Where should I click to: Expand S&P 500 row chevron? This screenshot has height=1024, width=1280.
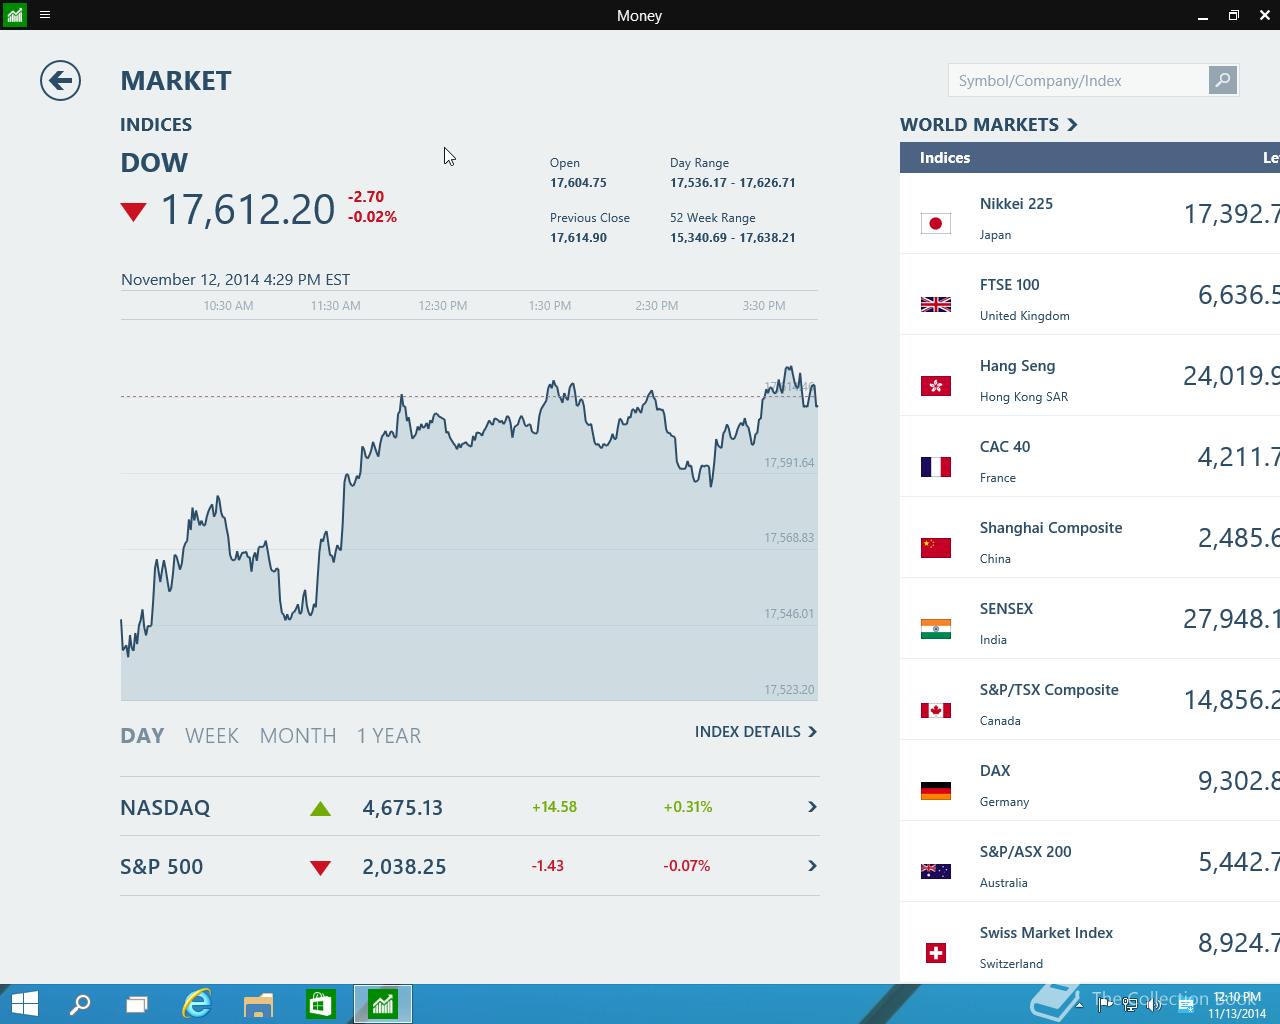pos(812,866)
